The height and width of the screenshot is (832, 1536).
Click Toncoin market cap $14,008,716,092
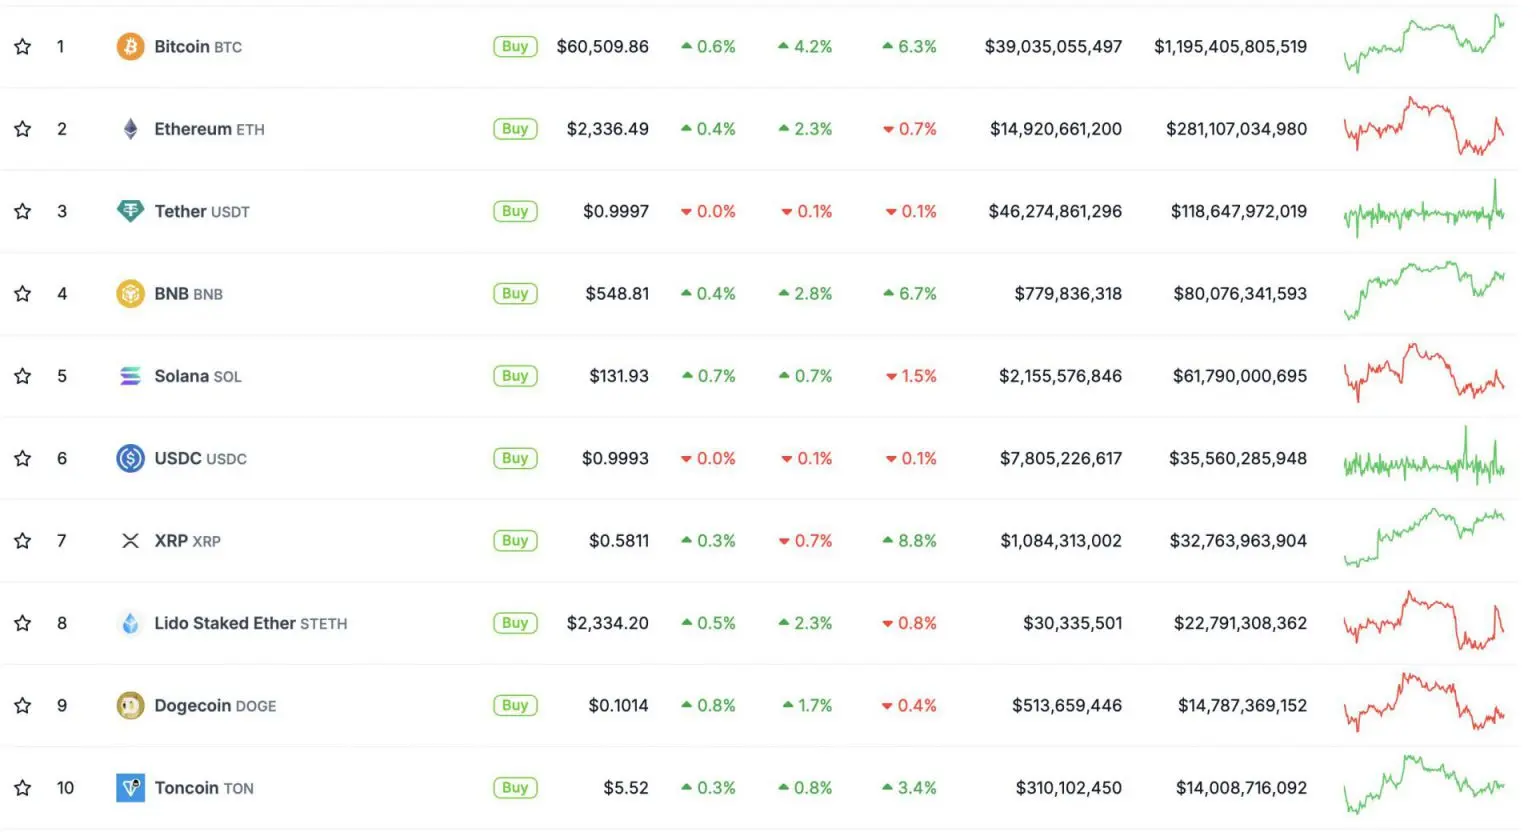(x=1241, y=788)
